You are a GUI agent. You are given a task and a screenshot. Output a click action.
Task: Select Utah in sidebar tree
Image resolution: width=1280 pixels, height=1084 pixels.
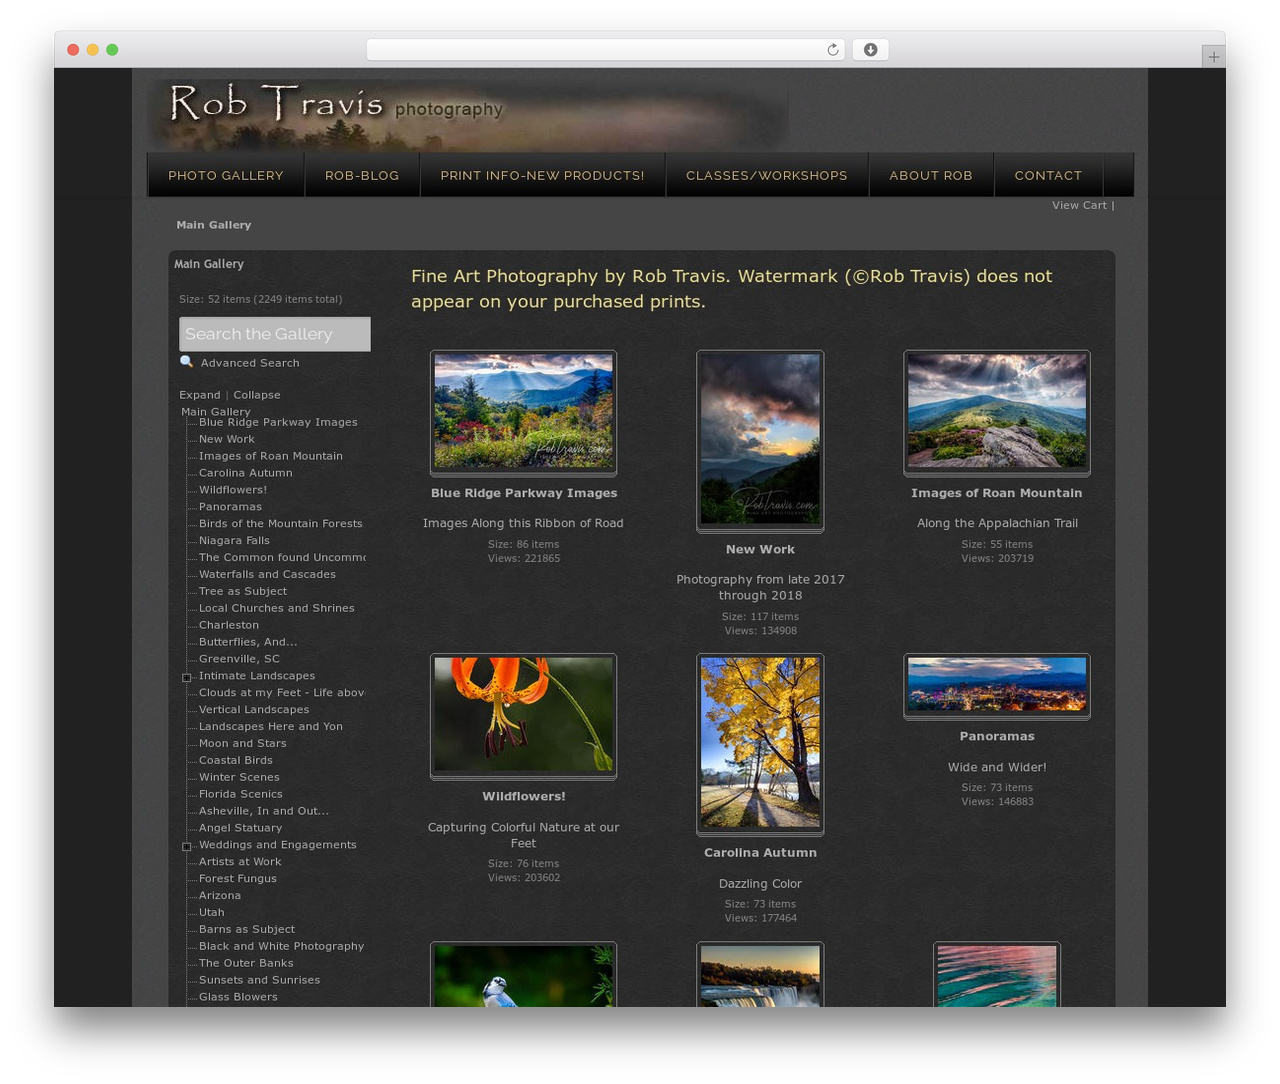point(212,913)
